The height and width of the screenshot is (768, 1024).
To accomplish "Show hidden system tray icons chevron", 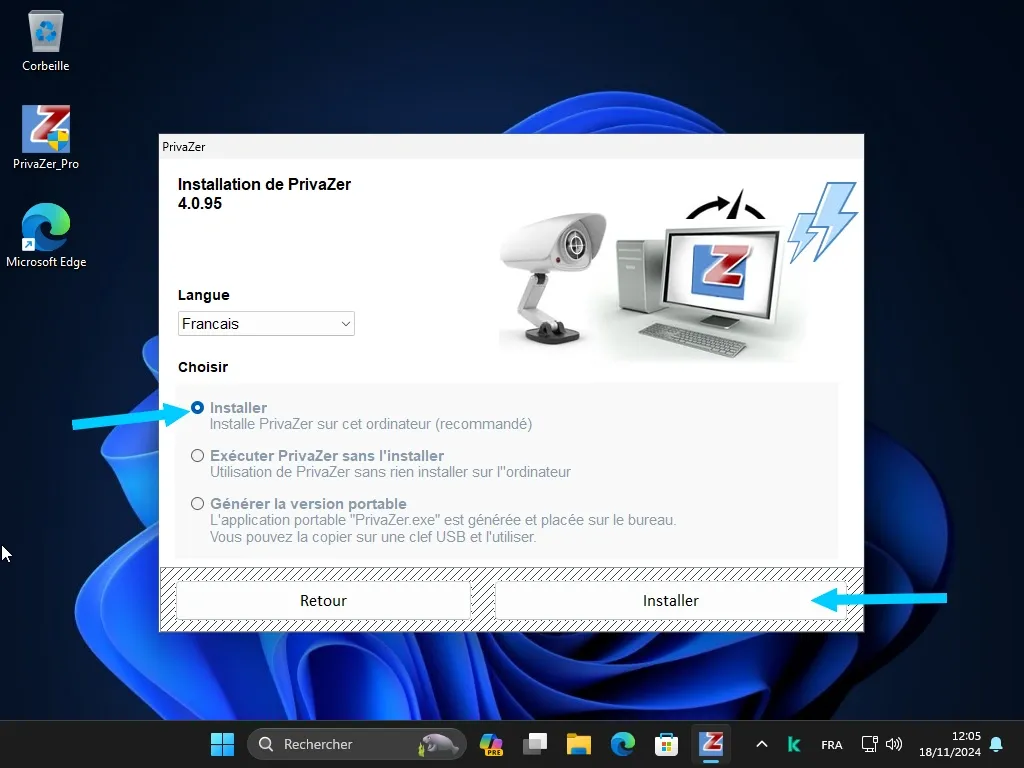I will 761,744.
